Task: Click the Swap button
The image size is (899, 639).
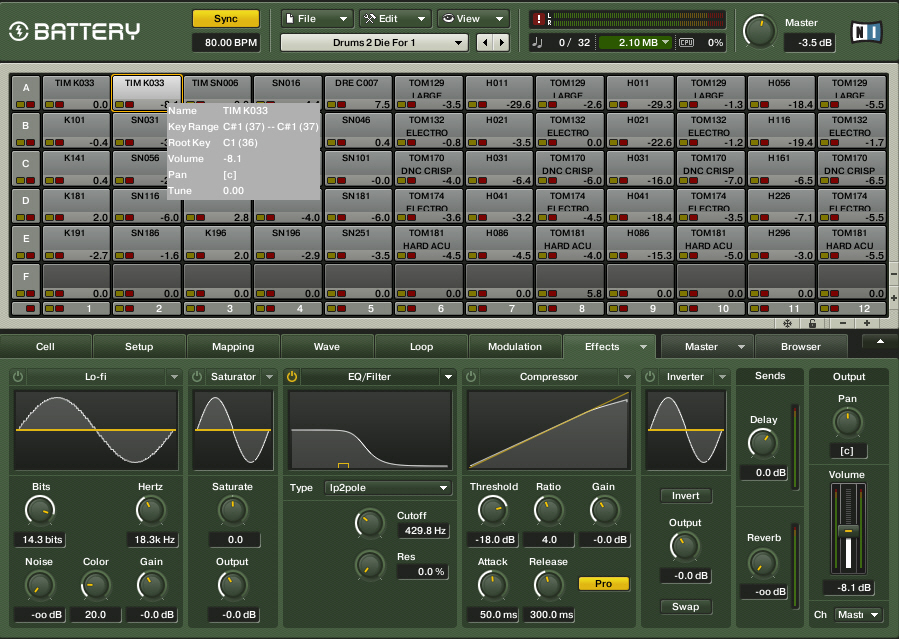Action: [x=686, y=606]
